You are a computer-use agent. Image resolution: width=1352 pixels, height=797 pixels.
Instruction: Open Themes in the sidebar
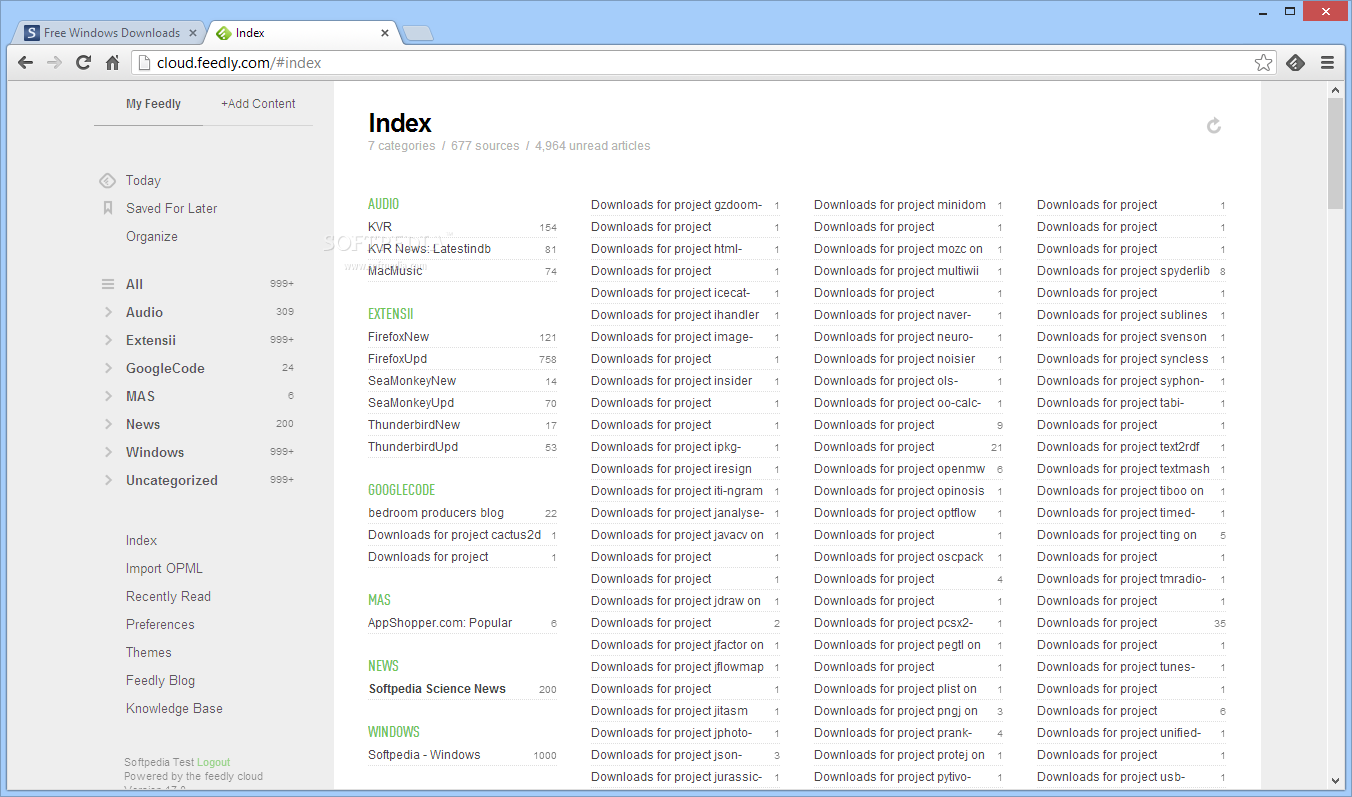pos(149,652)
